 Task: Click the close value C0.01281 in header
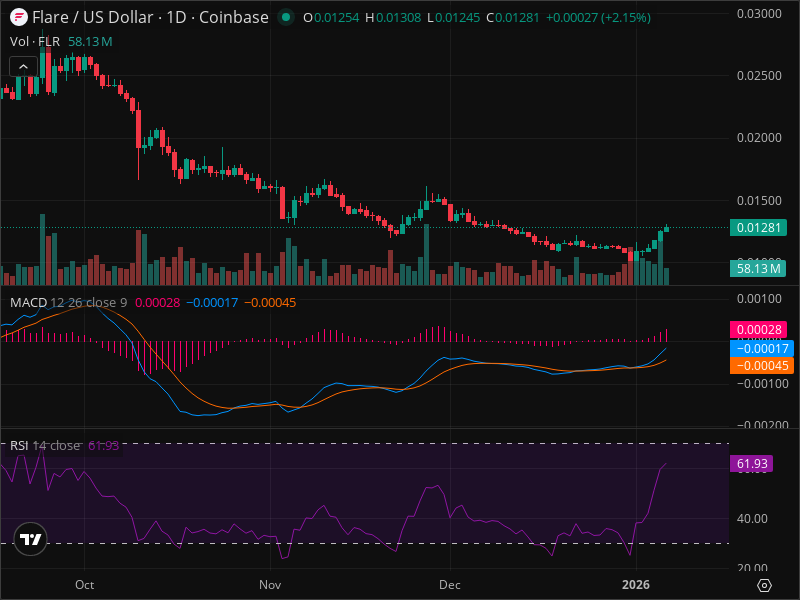click(x=513, y=18)
